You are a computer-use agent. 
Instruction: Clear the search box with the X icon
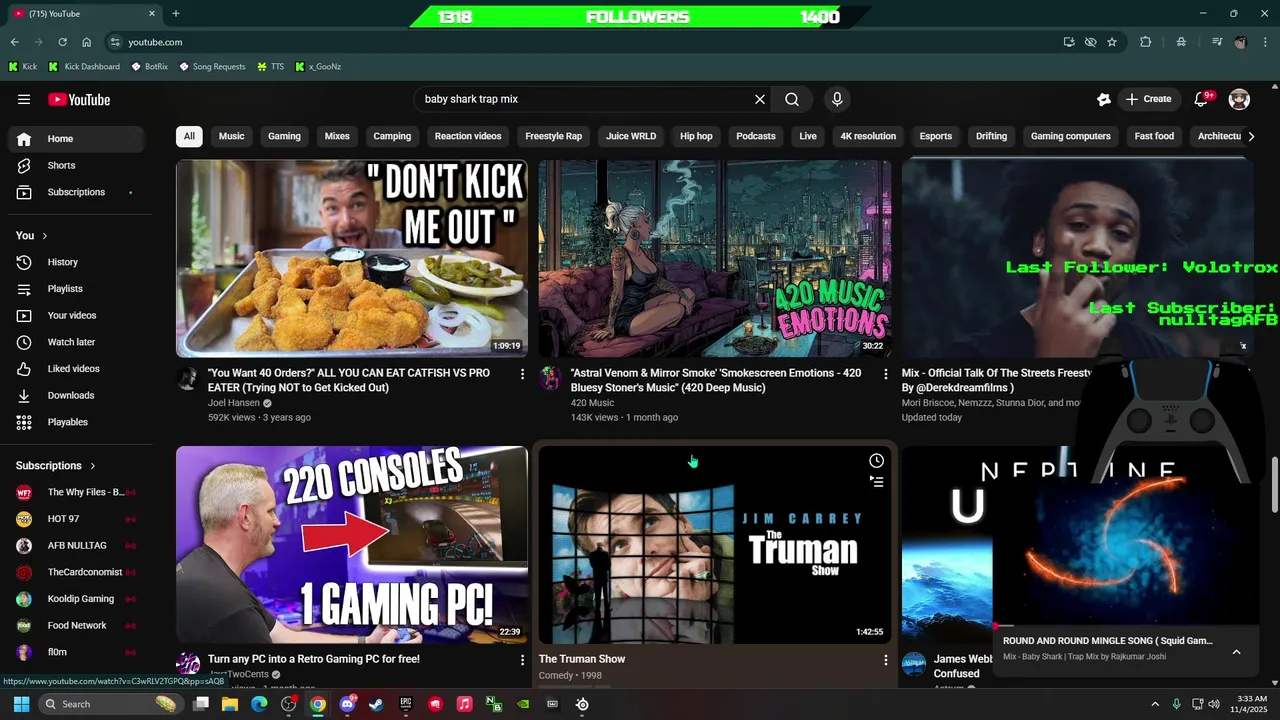[760, 99]
